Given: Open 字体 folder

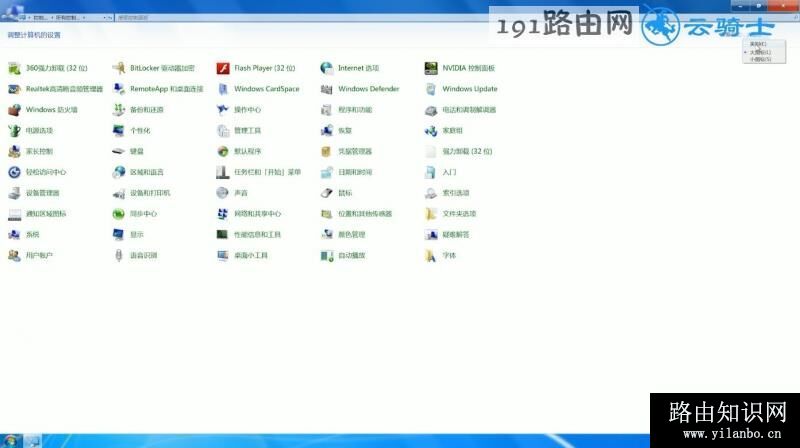Looking at the screenshot, I should click(x=440, y=256).
